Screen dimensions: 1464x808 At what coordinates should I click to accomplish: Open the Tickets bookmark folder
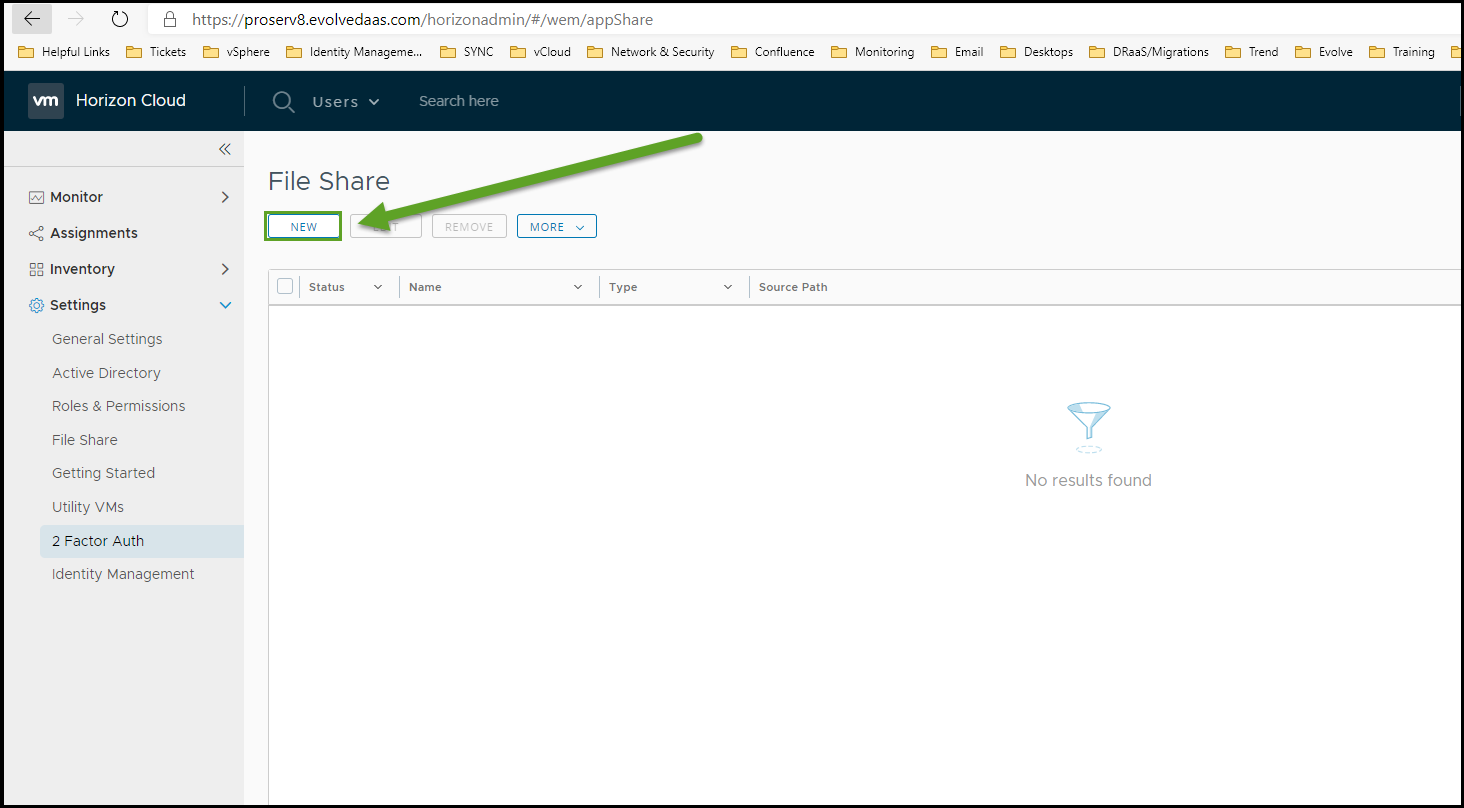point(157,52)
